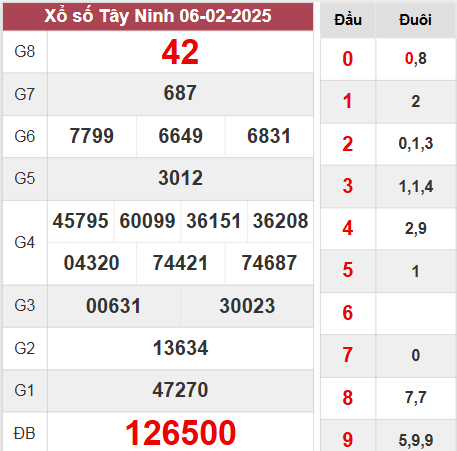
Task: Click G4 number 74687
Action: [269, 263]
